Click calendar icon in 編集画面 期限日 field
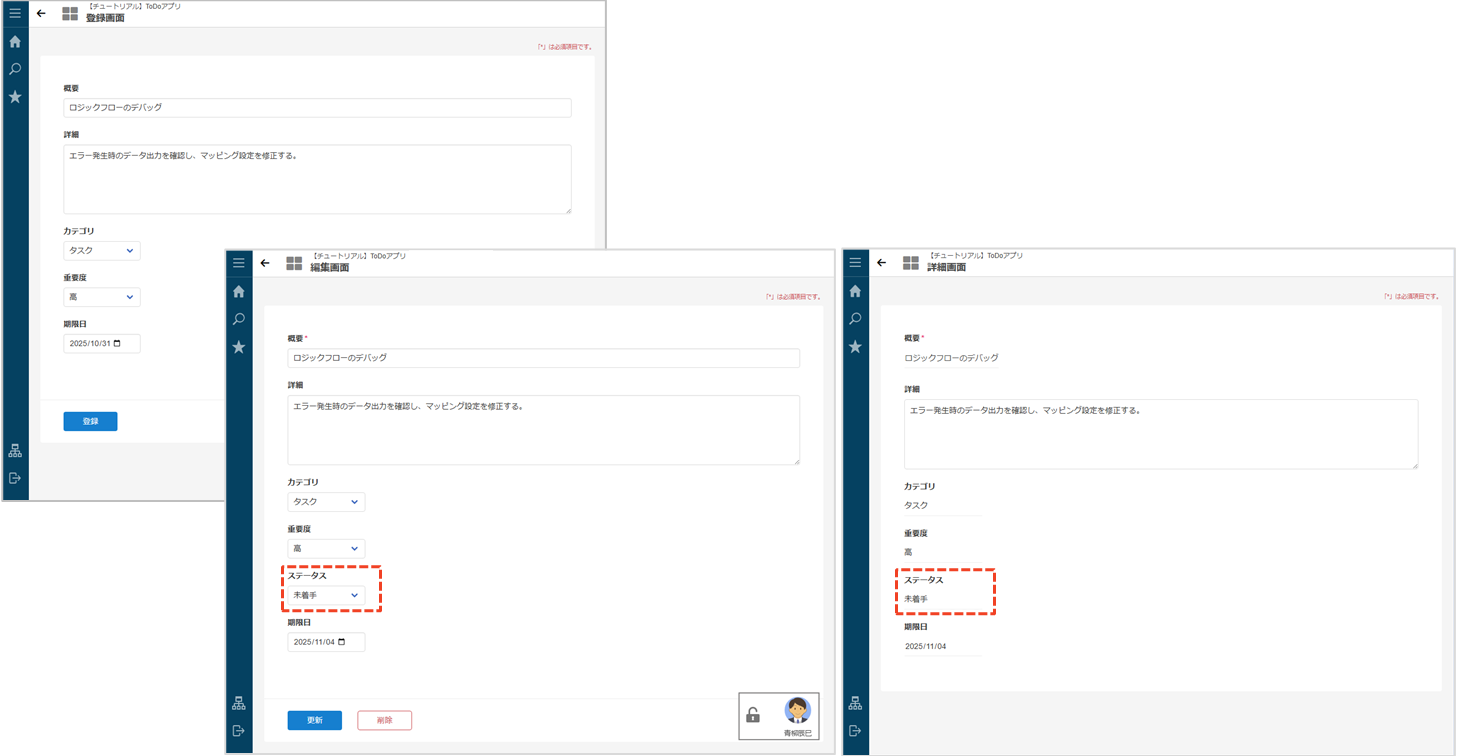This screenshot has width=1459, height=756. 342,642
